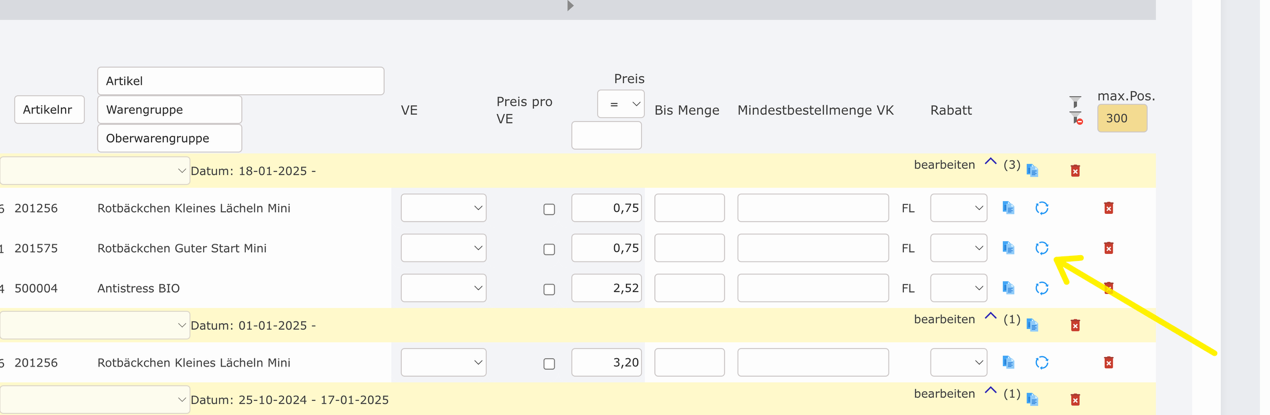The height and width of the screenshot is (415, 1270).
Task: Open the Preis comparison operator dropdown
Action: click(x=620, y=104)
